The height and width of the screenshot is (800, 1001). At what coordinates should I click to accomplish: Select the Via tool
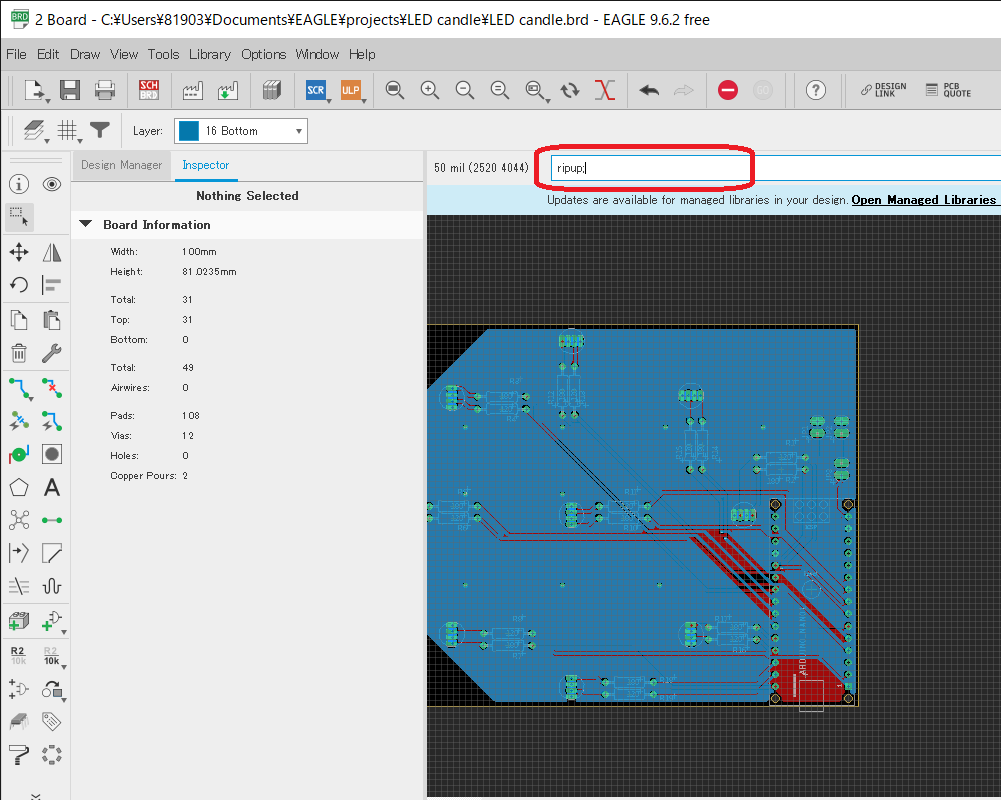[19, 454]
